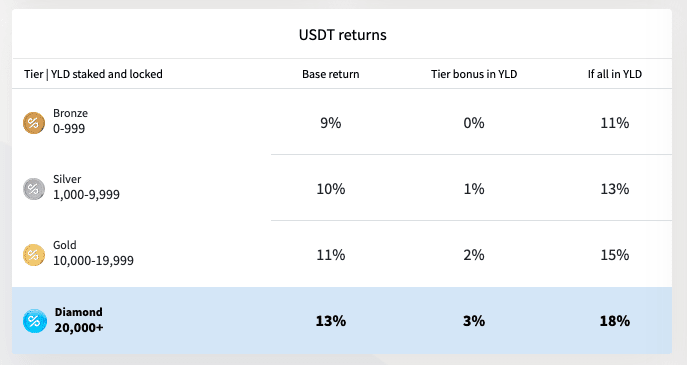
Task: Click the Silver tier coin icon
Action: [34, 189]
